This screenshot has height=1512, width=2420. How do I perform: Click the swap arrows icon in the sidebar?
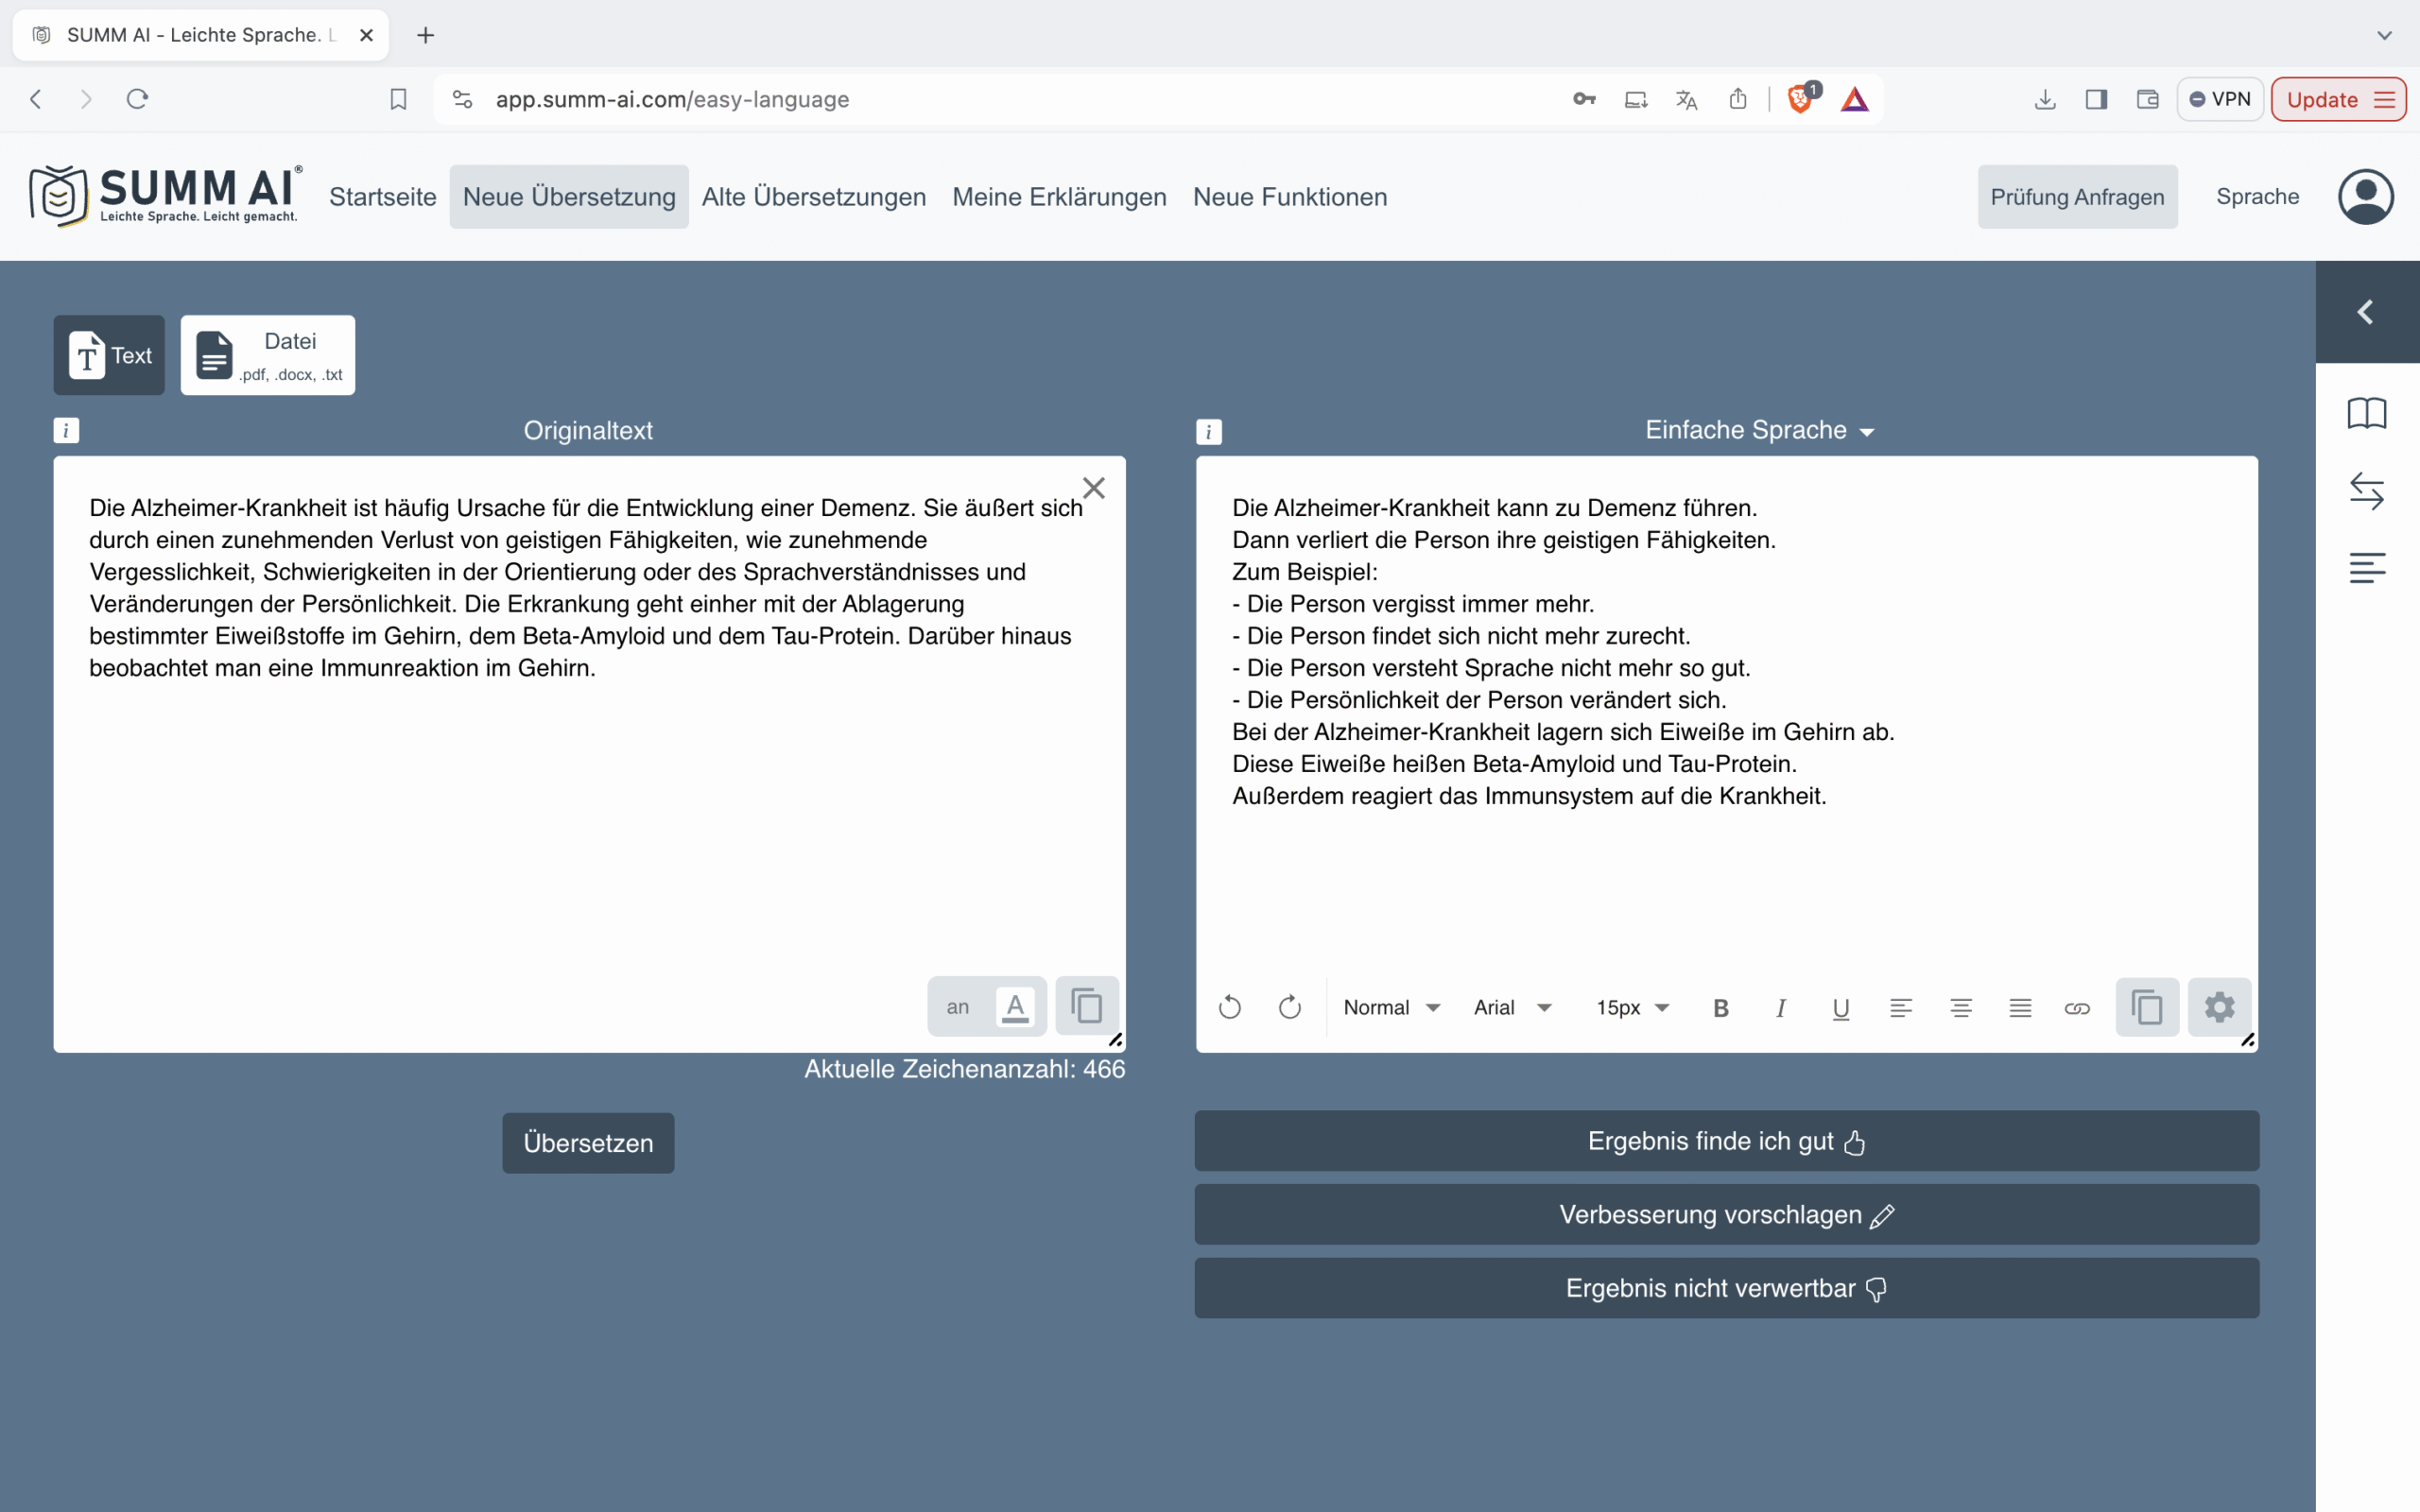pos(2366,491)
